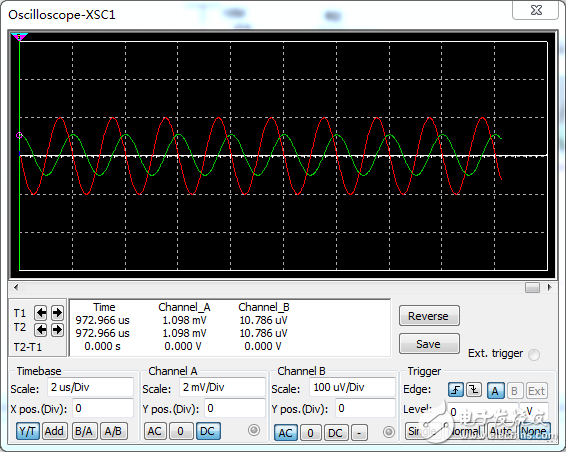Click the magenta T1 cursor marker triangle
The height and width of the screenshot is (452, 566).
[19, 36]
